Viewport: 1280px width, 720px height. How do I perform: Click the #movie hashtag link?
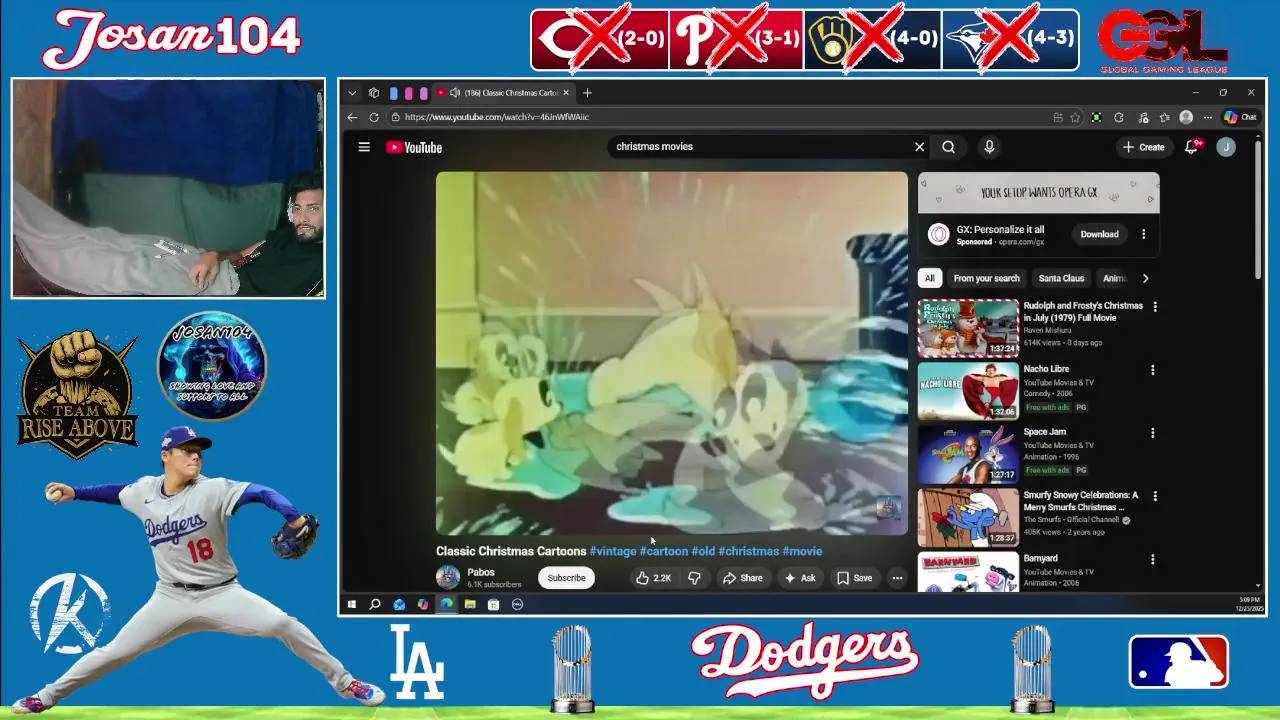click(802, 551)
